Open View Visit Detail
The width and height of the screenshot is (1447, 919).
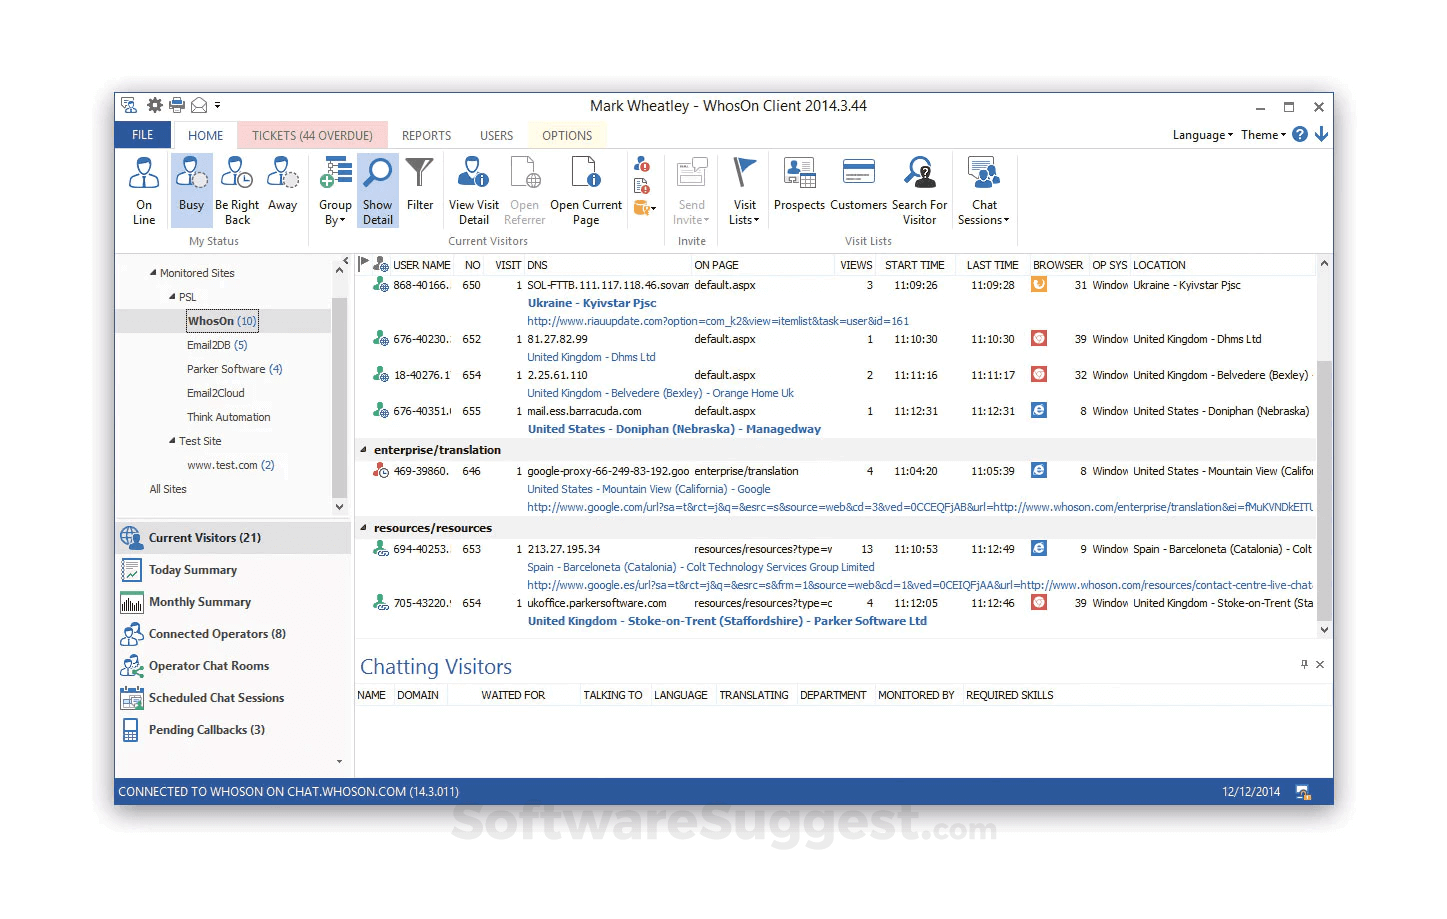tap(473, 190)
